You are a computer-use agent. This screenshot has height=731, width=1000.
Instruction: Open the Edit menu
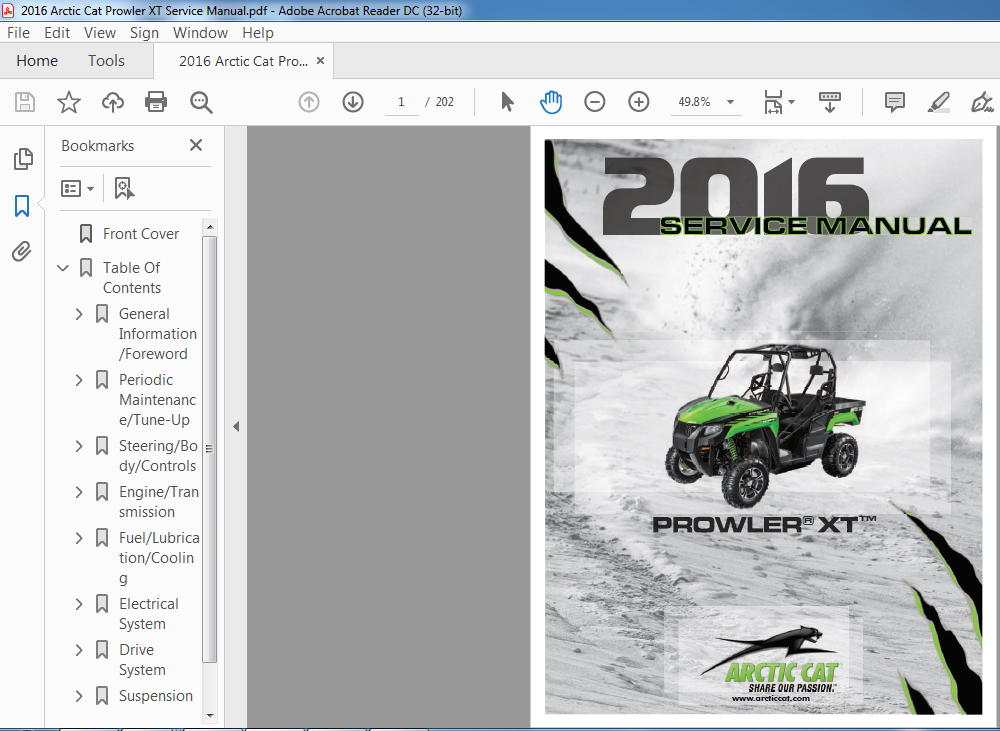click(x=57, y=33)
